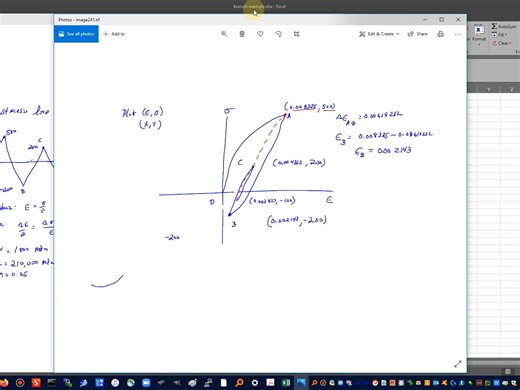Open the white document icon in taskbar
This screenshot has width=520, height=390.
[223, 383]
